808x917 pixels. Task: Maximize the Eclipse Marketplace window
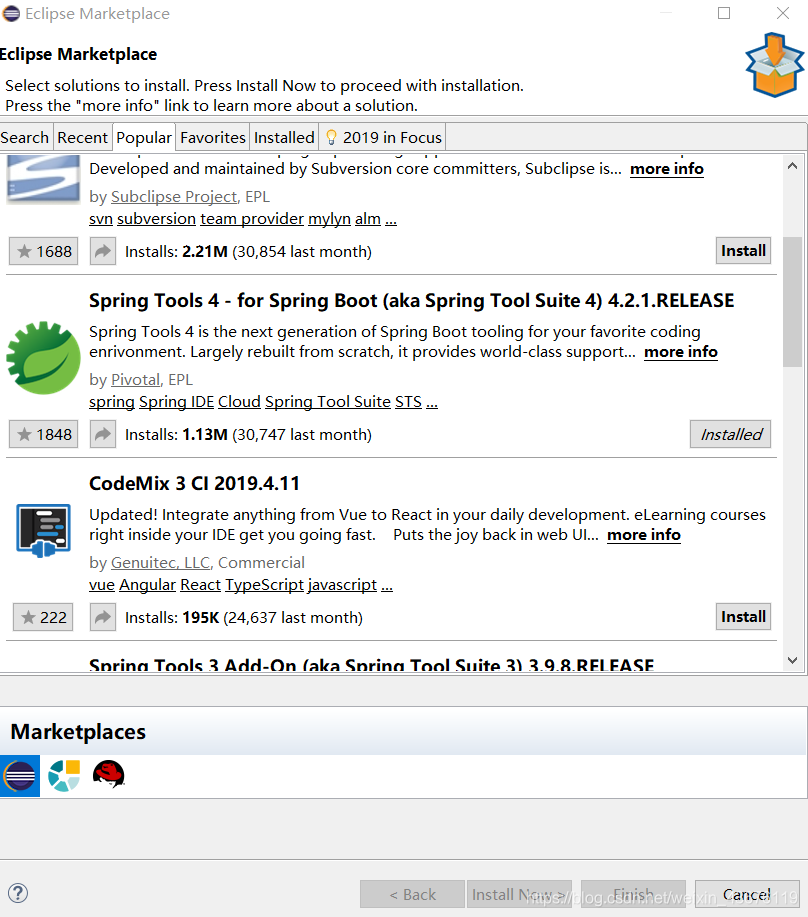tap(724, 13)
